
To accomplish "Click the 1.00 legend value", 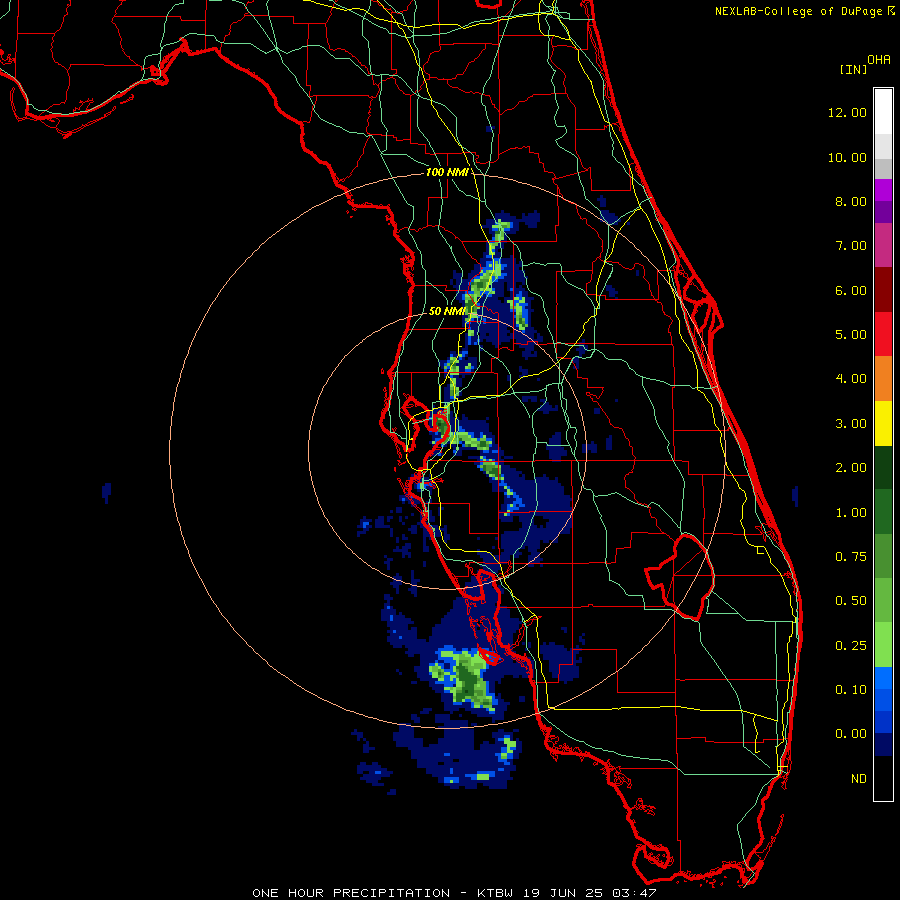I will (x=851, y=513).
